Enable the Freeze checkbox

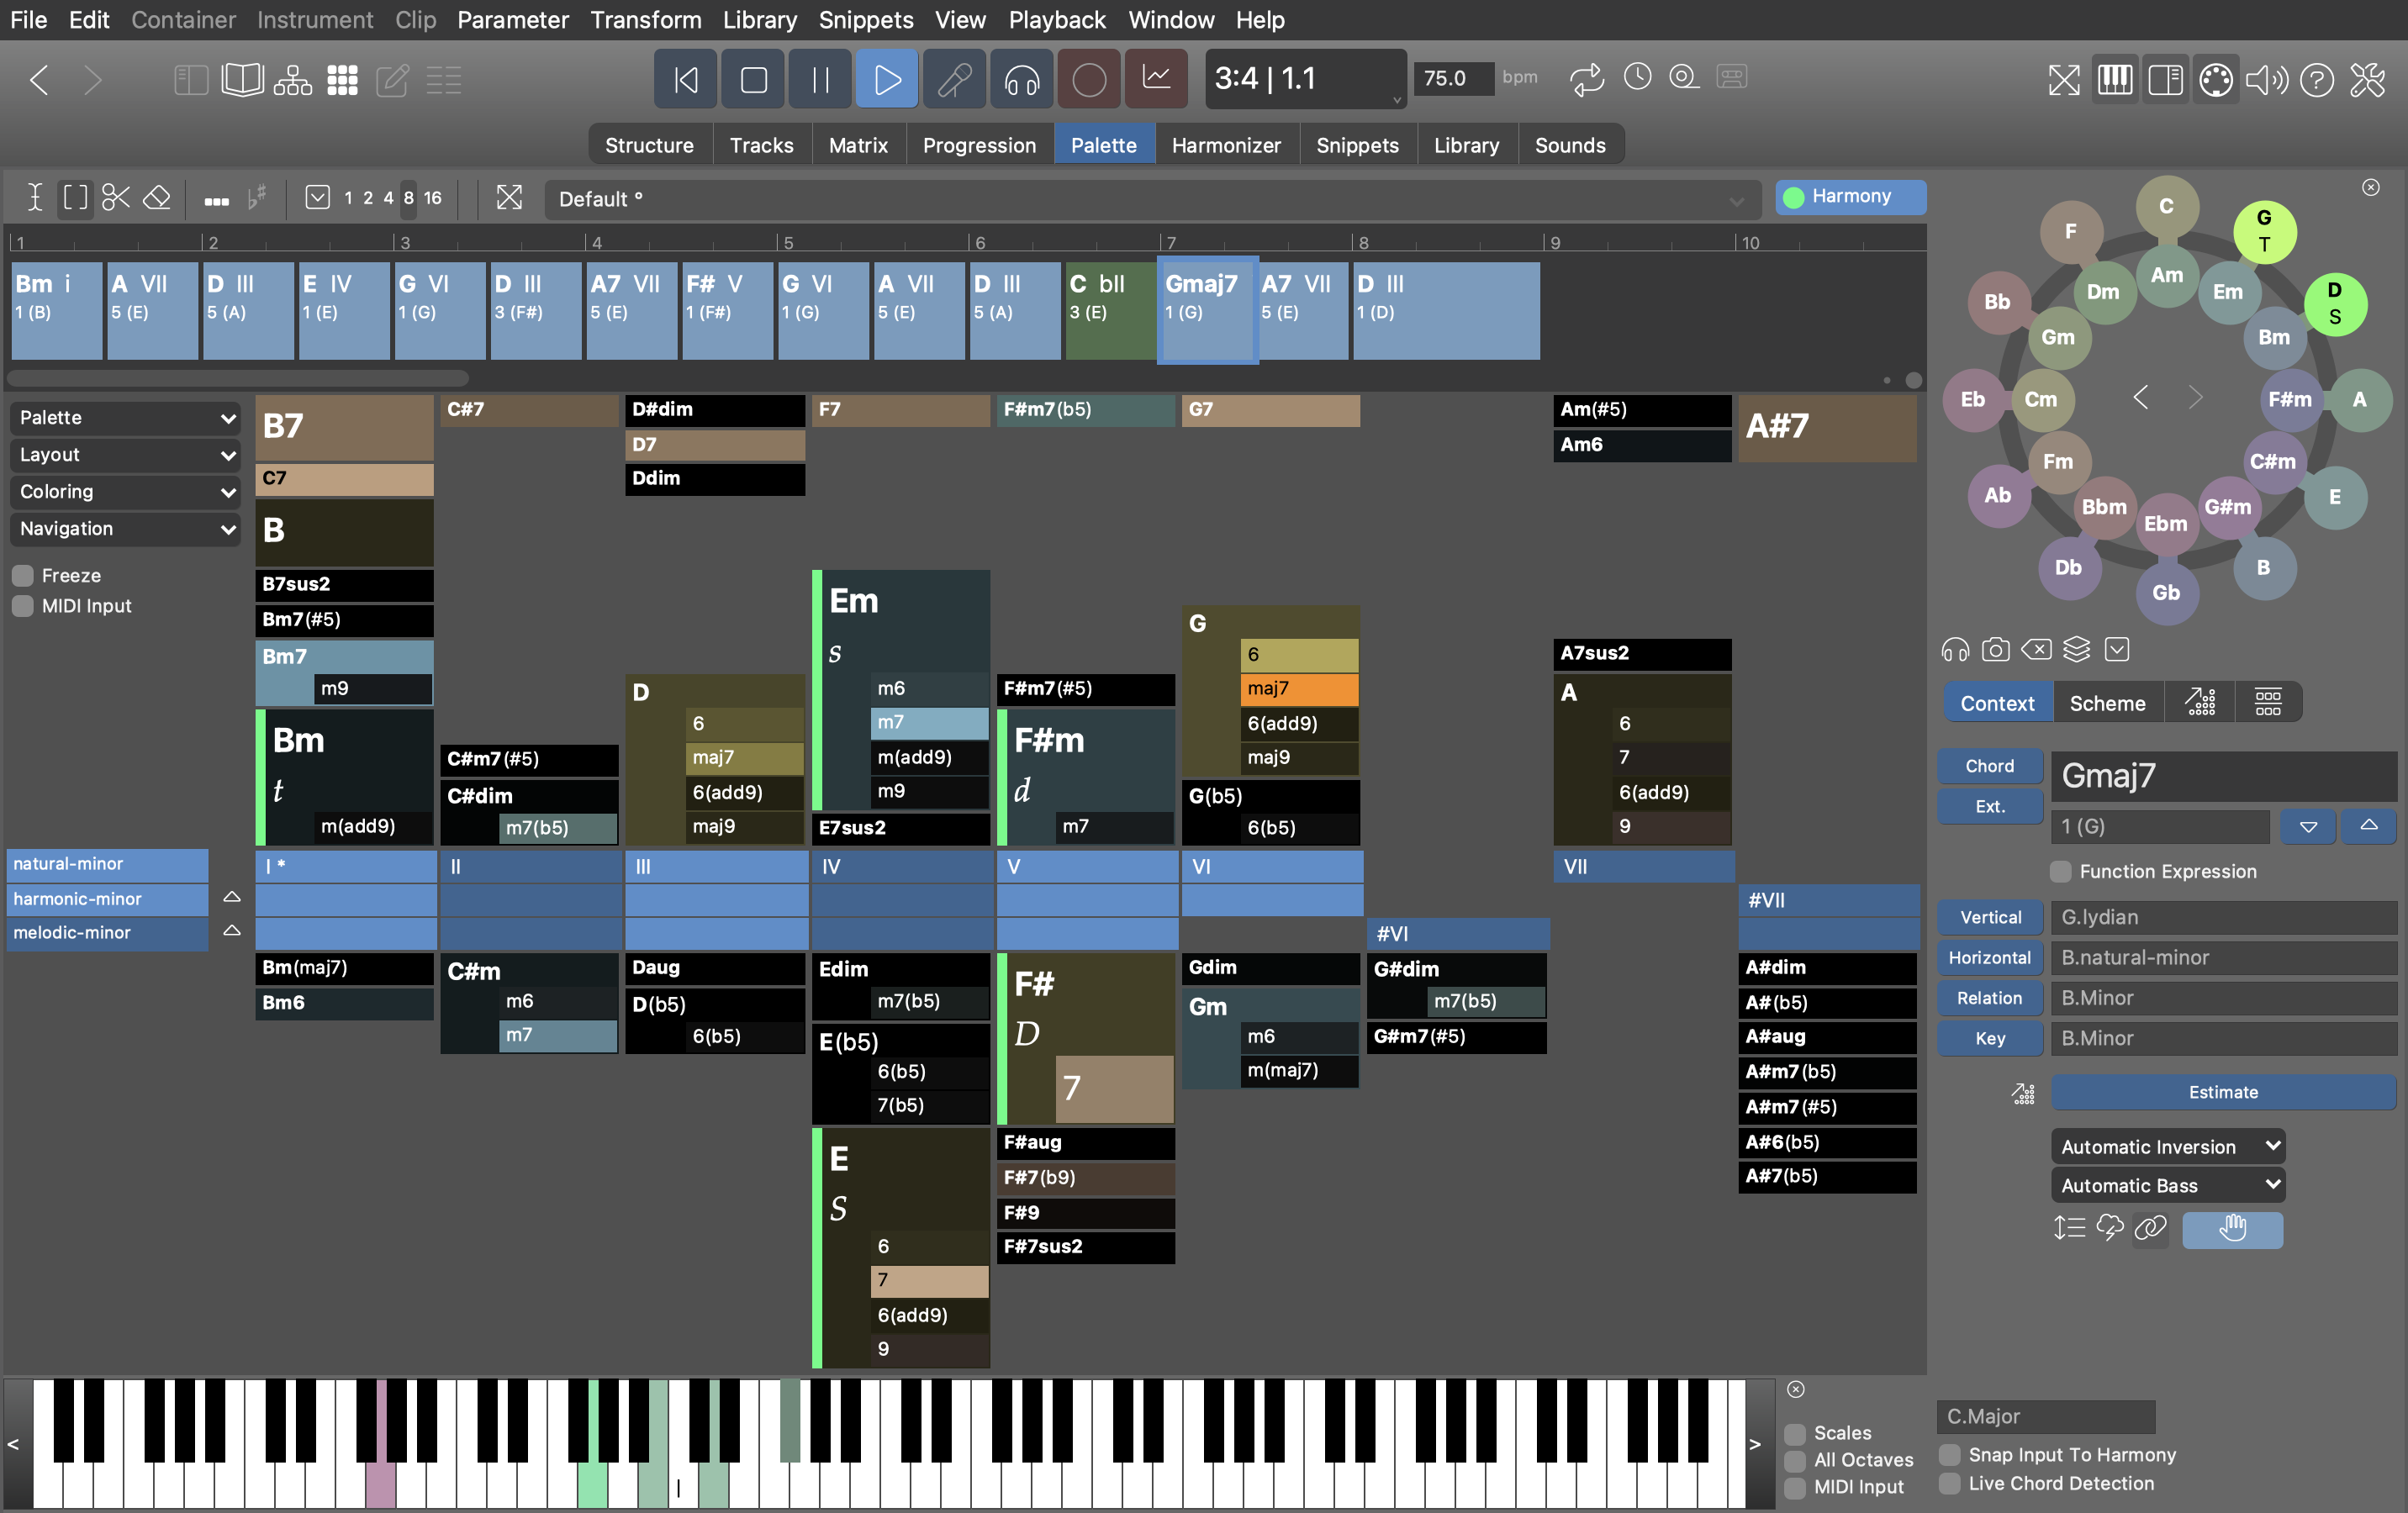coord(23,576)
